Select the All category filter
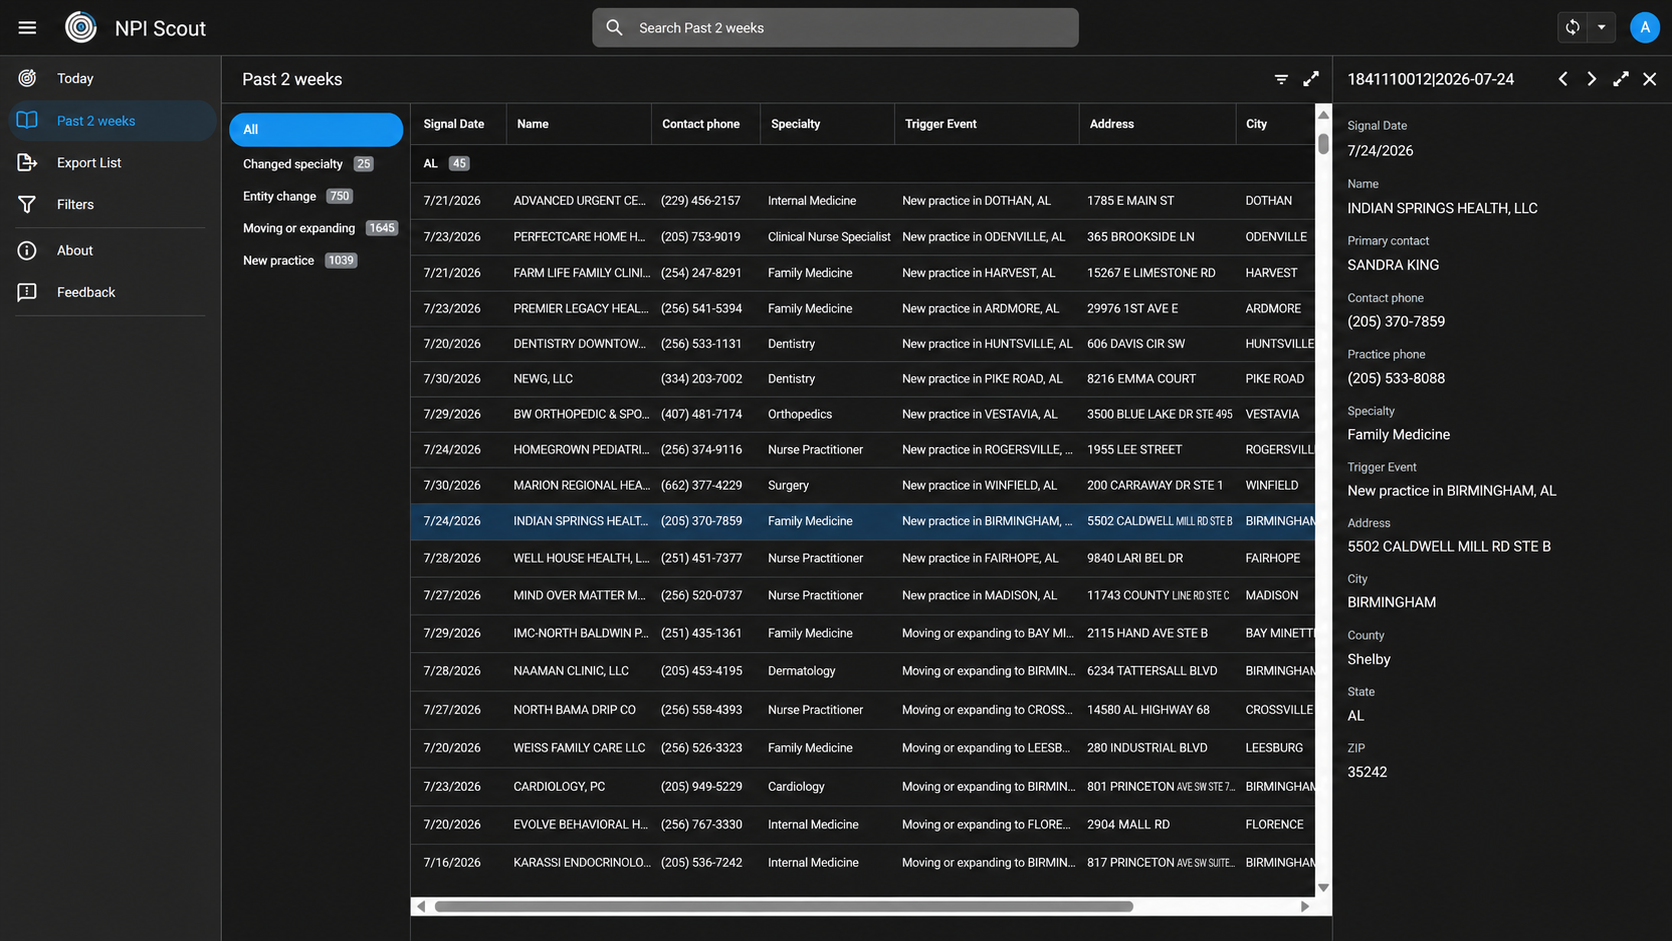Image resolution: width=1672 pixels, height=941 pixels. click(316, 129)
